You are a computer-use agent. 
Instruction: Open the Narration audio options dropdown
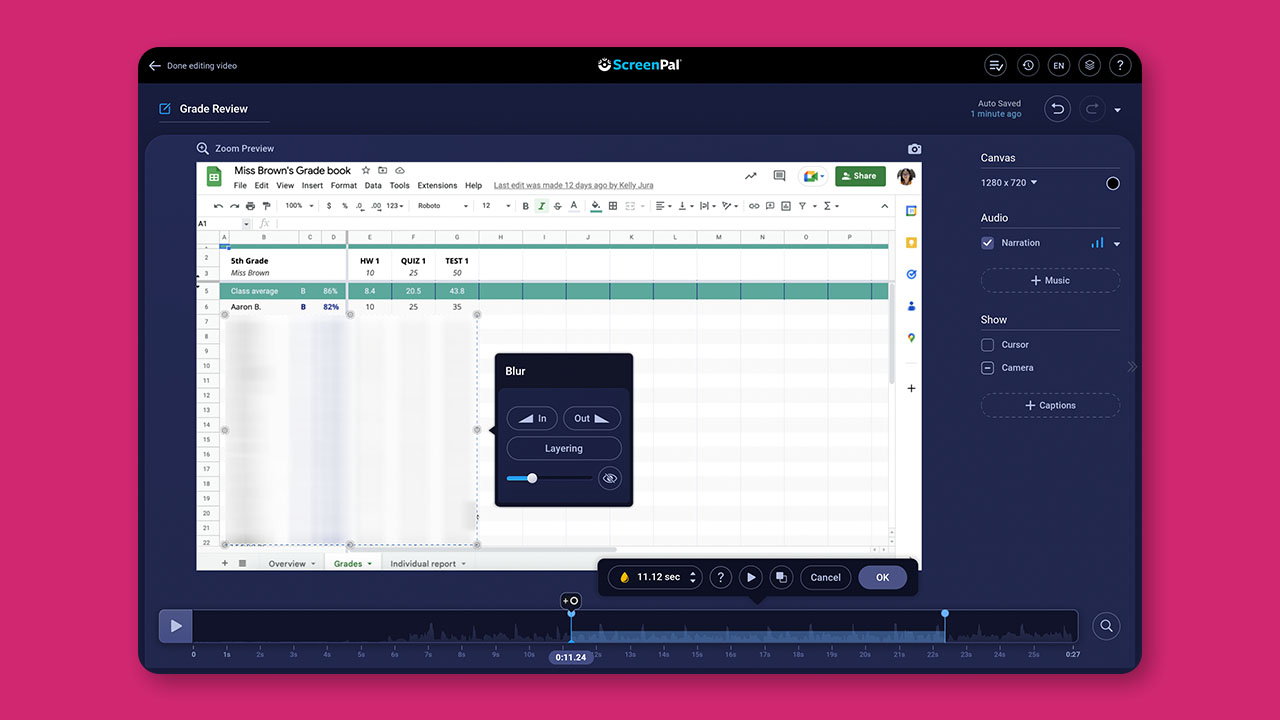click(1117, 244)
